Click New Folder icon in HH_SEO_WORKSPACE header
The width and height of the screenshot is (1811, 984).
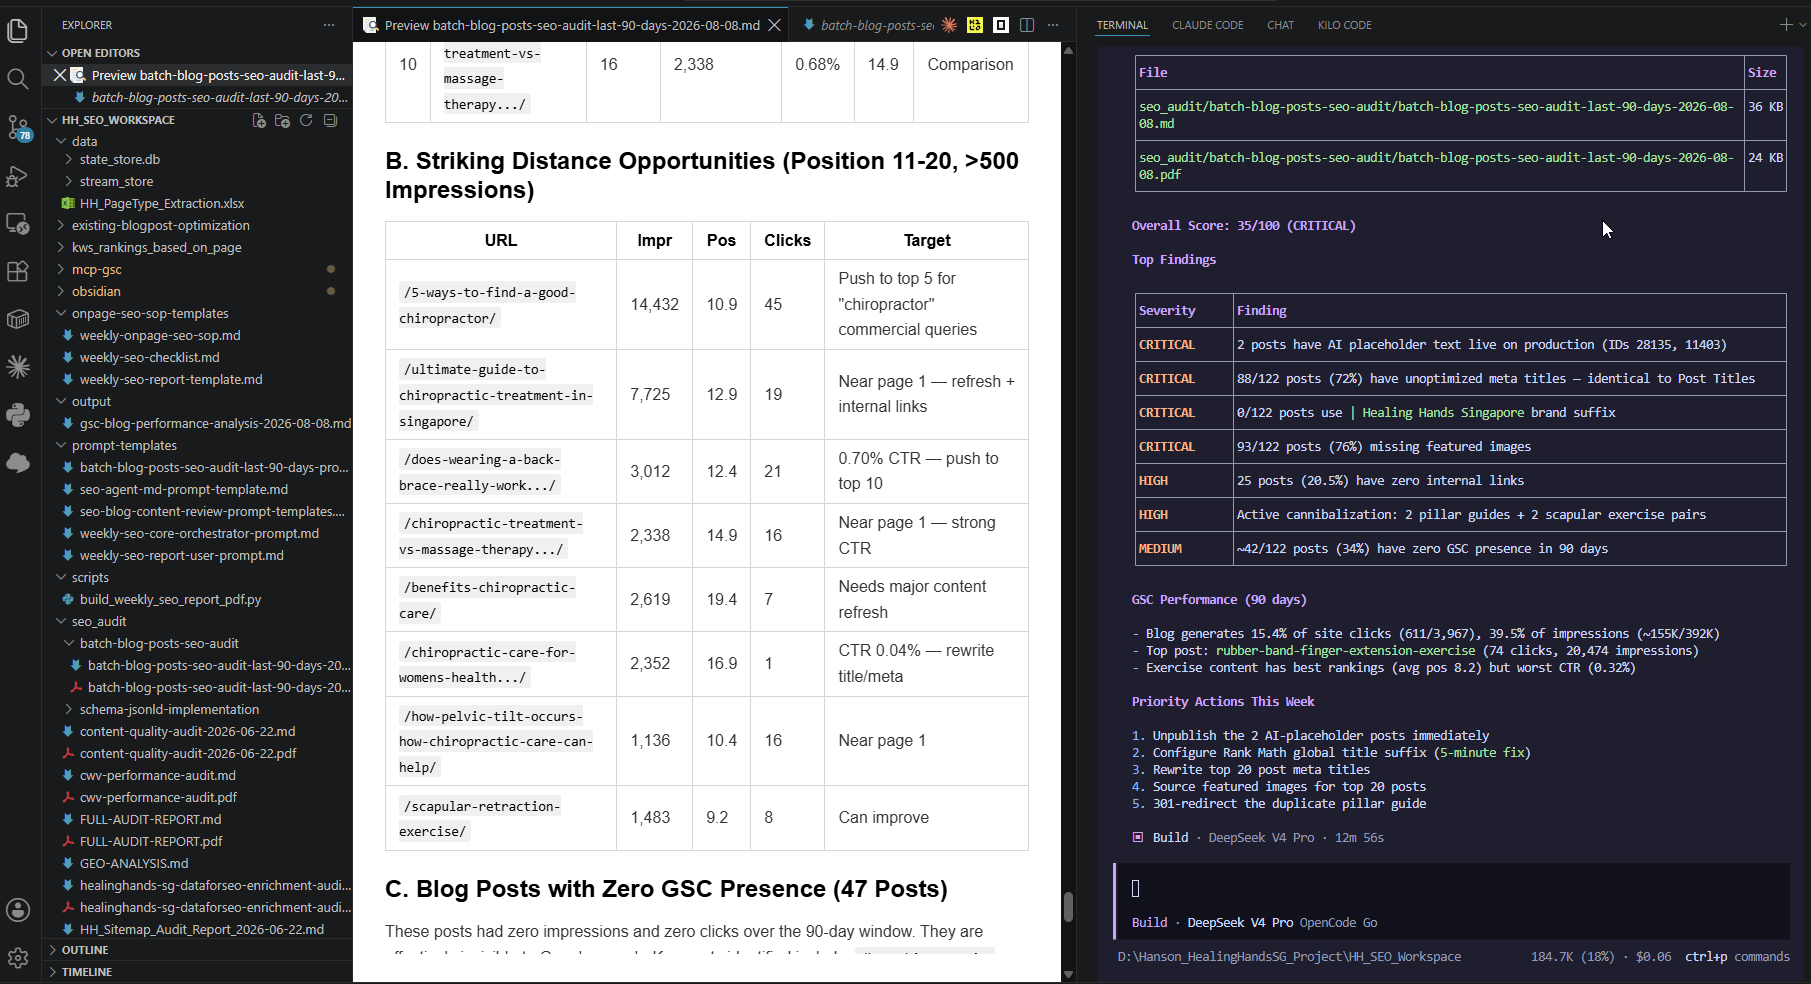[x=282, y=120]
